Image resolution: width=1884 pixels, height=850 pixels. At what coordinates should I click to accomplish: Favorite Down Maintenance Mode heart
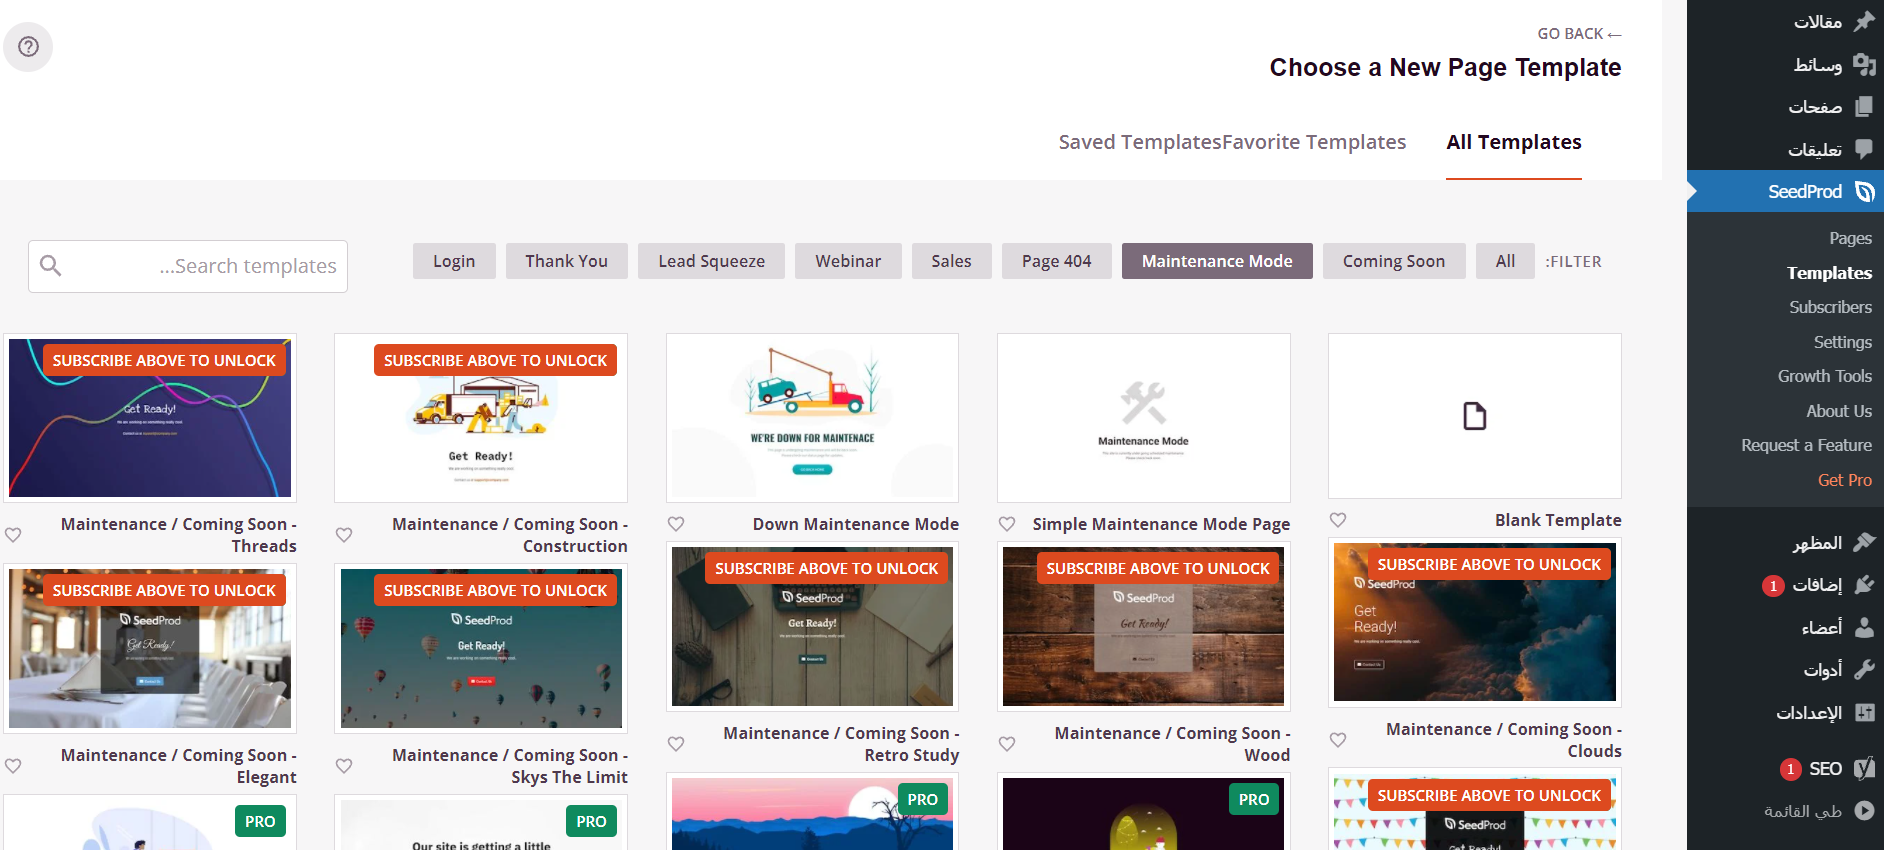(676, 524)
